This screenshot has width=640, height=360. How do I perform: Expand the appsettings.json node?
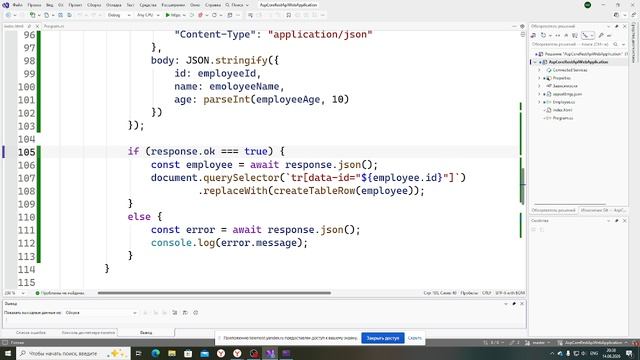point(539,94)
